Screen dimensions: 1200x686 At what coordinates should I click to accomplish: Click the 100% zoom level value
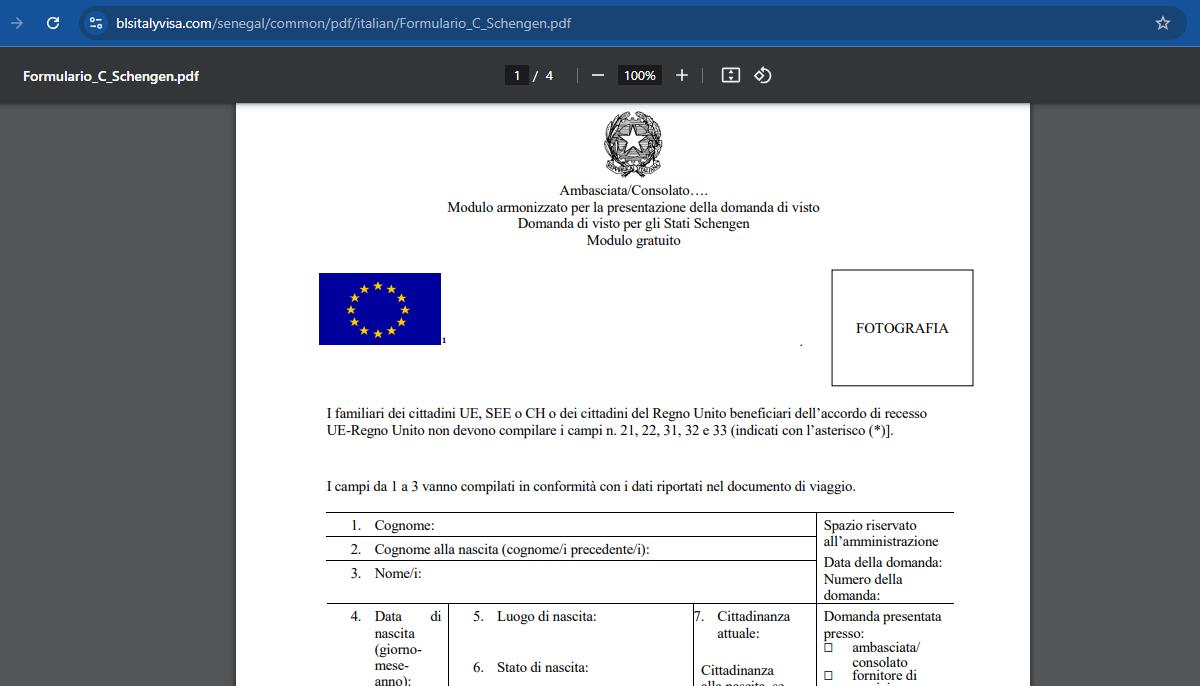tap(639, 74)
